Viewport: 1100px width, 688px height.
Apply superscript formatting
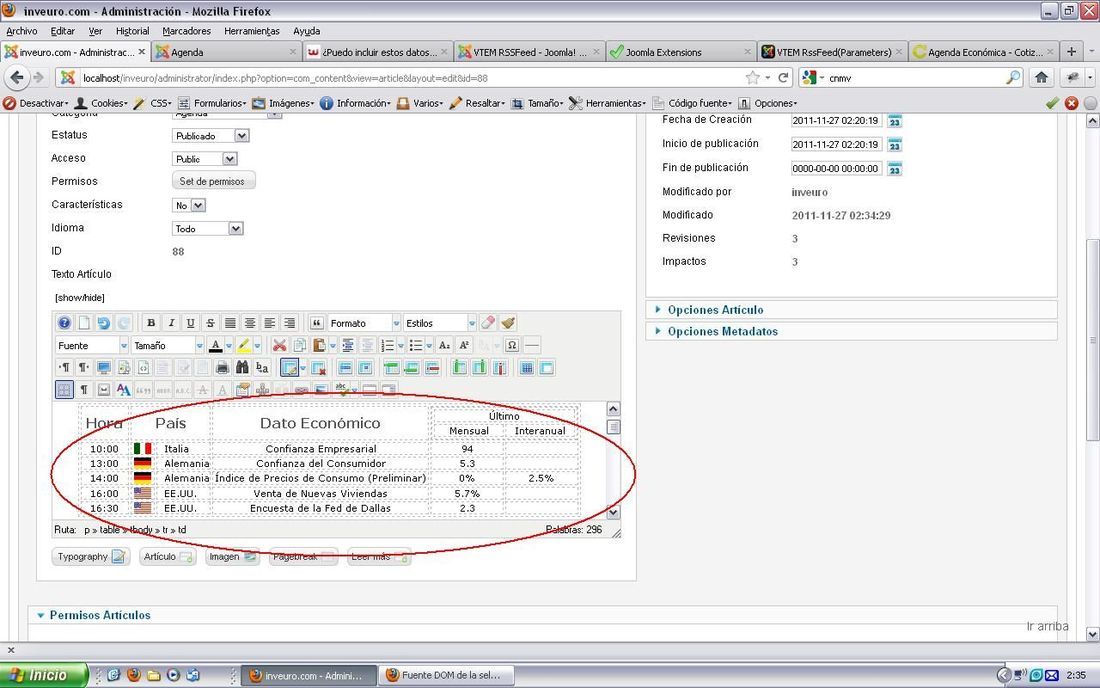click(x=464, y=345)
